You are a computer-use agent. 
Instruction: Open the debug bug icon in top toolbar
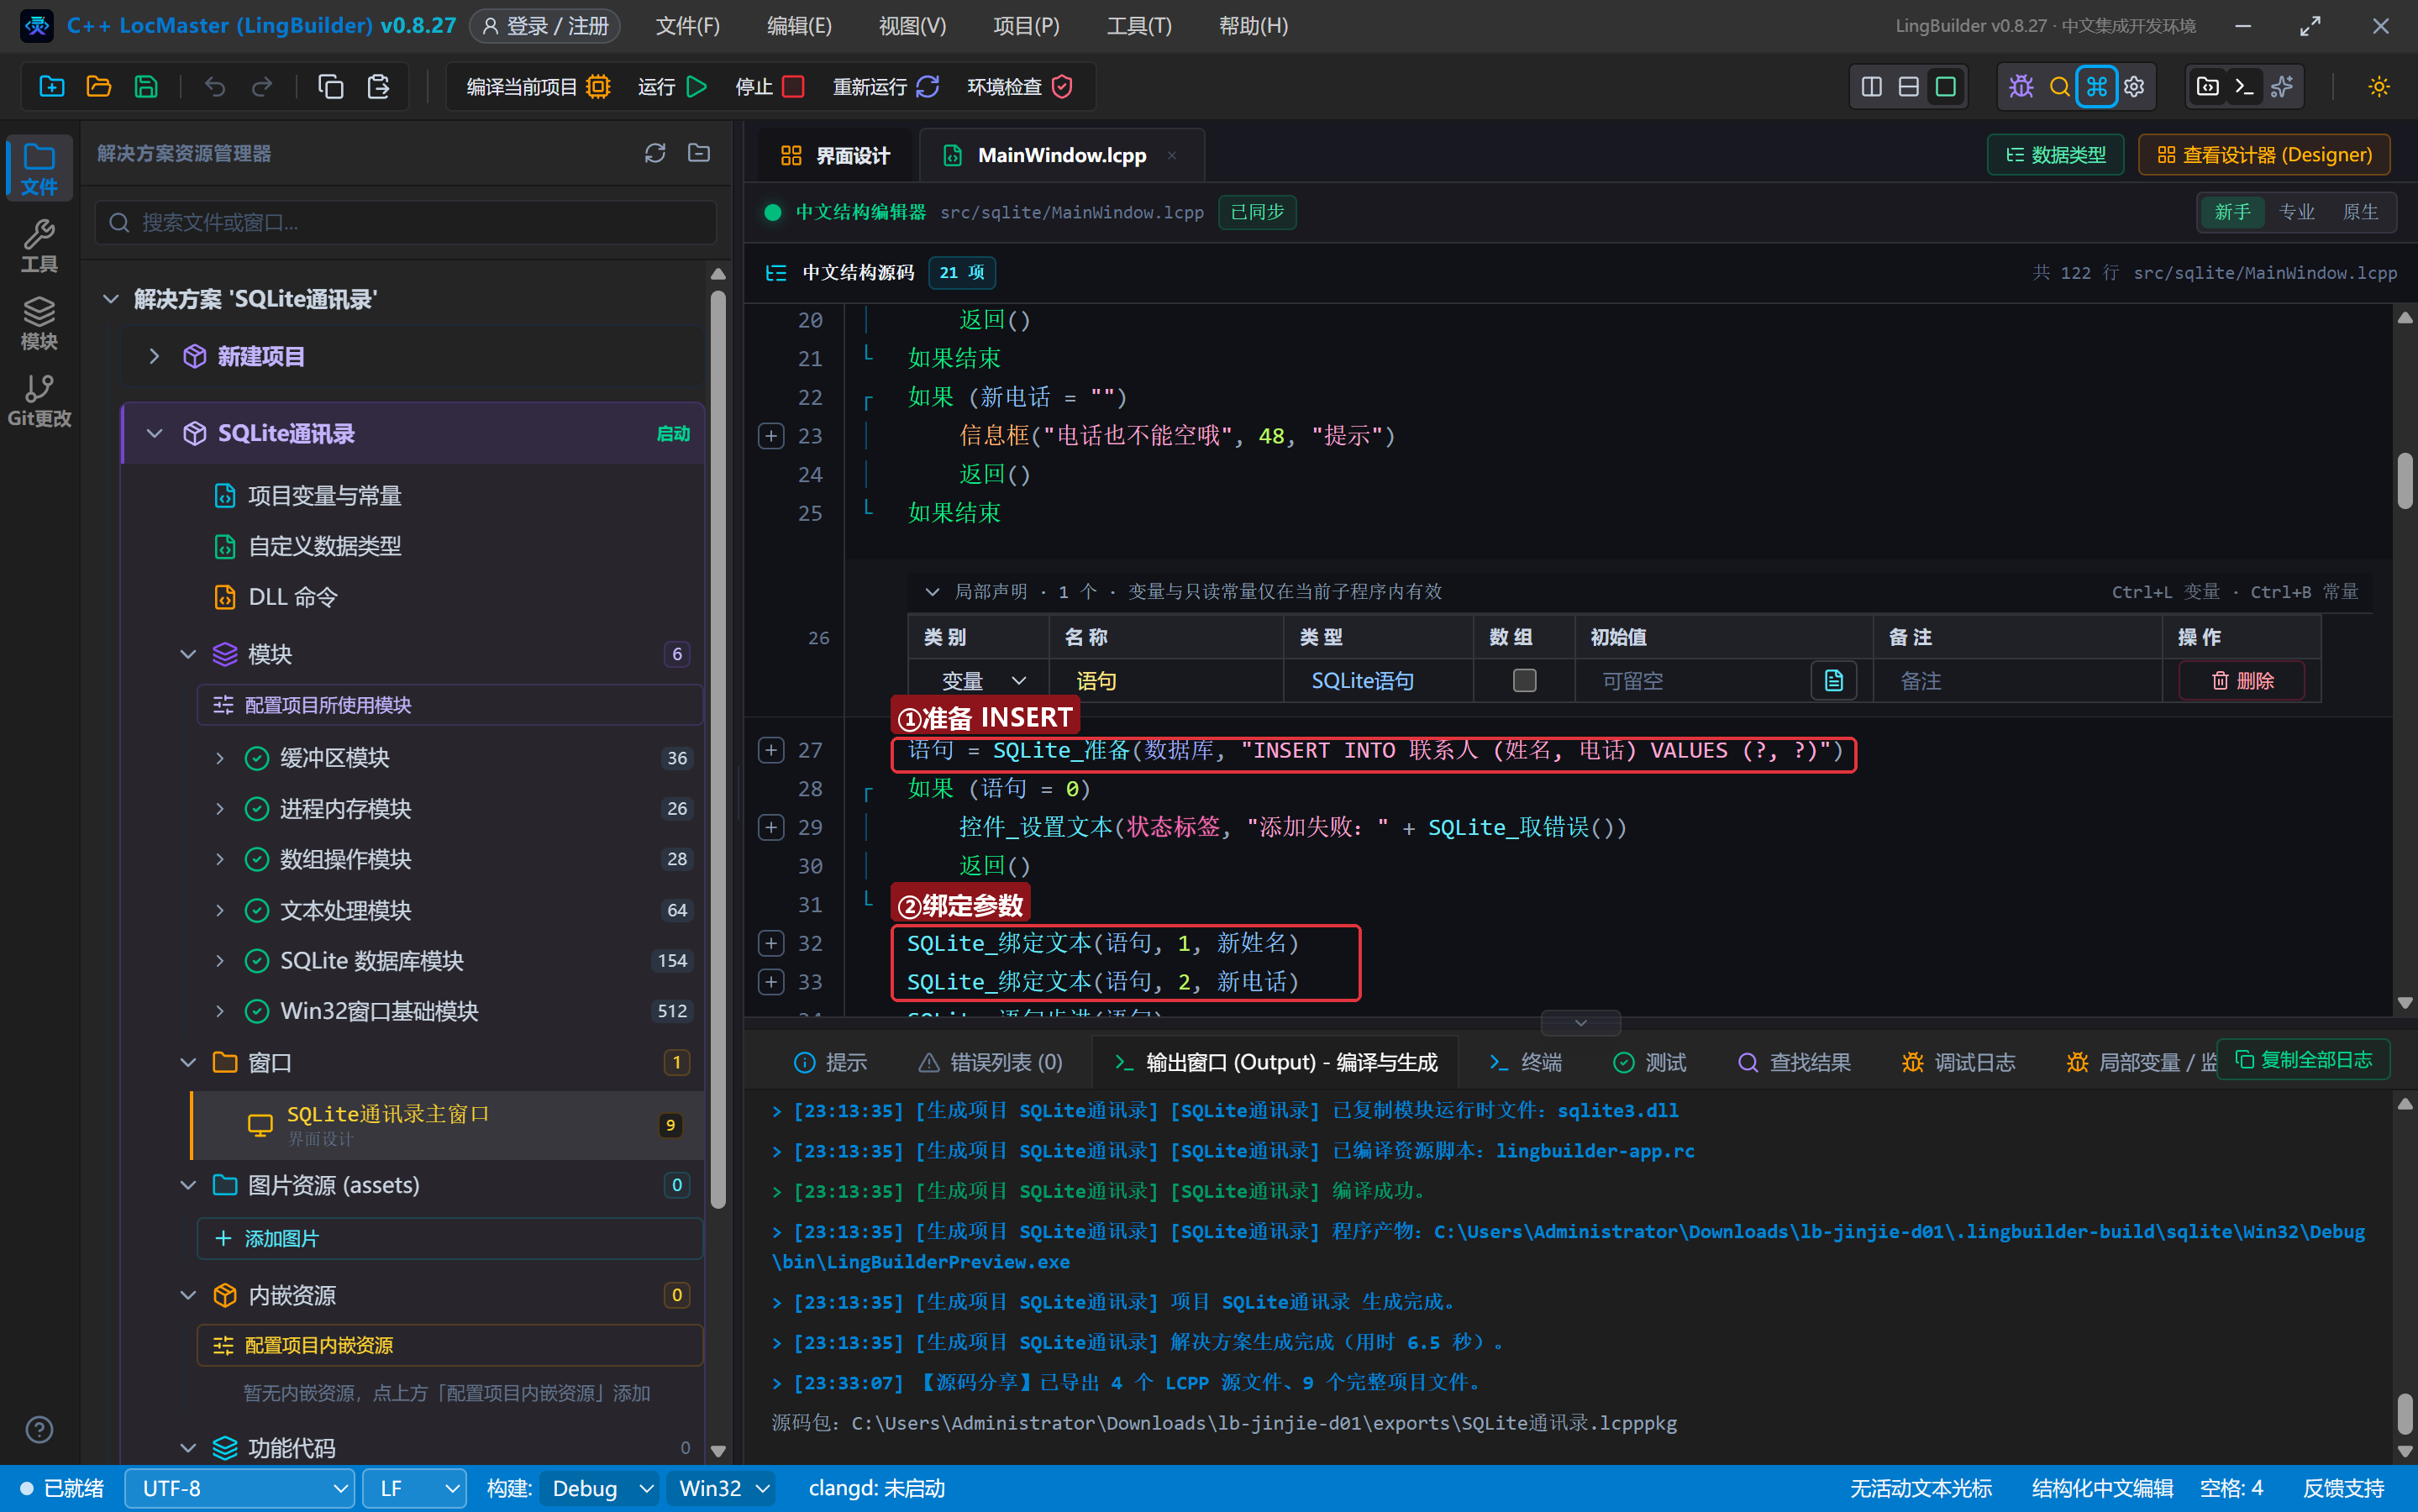2021,87
